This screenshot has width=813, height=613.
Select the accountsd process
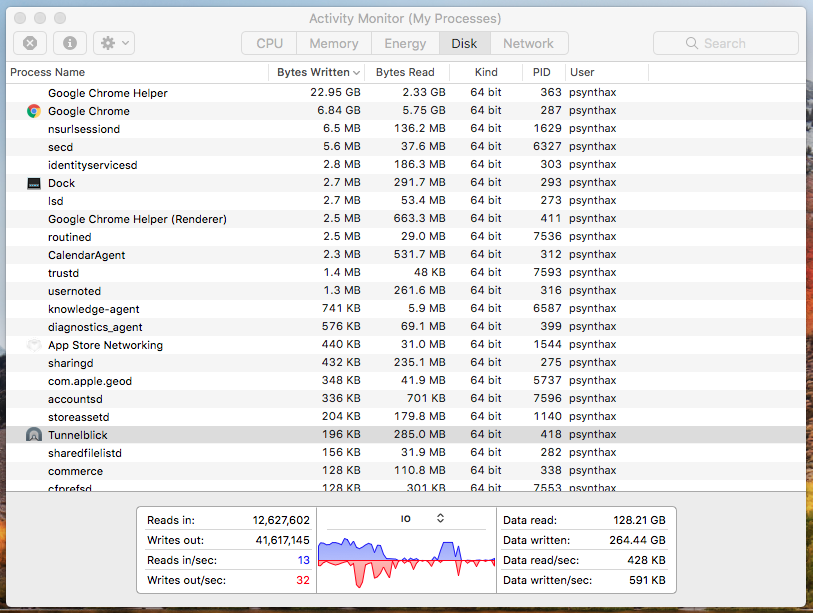coord(406,399)
